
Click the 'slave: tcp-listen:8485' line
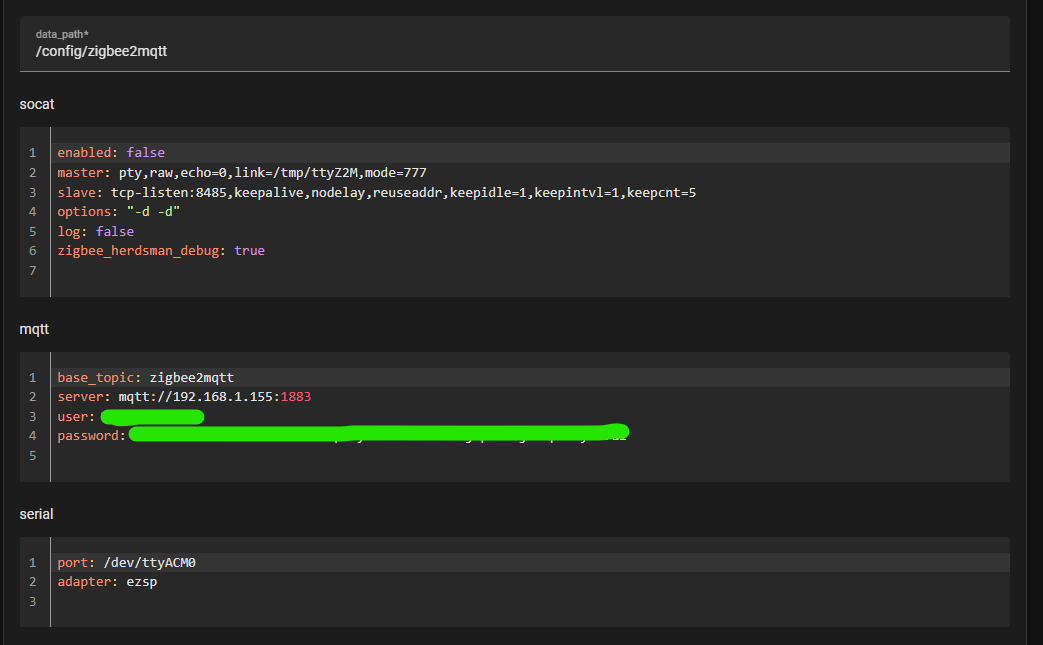tap(376, 193)
